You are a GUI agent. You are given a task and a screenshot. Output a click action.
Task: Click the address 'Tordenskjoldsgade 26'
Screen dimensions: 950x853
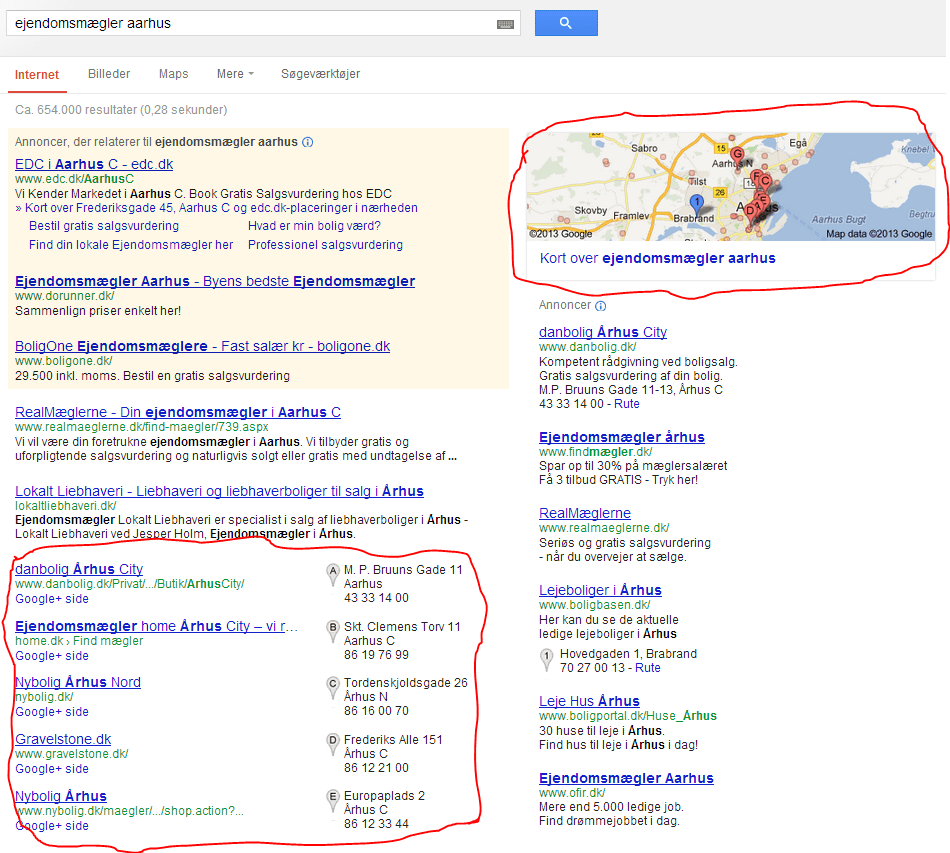pyautogui.click(x=406, y=683)
